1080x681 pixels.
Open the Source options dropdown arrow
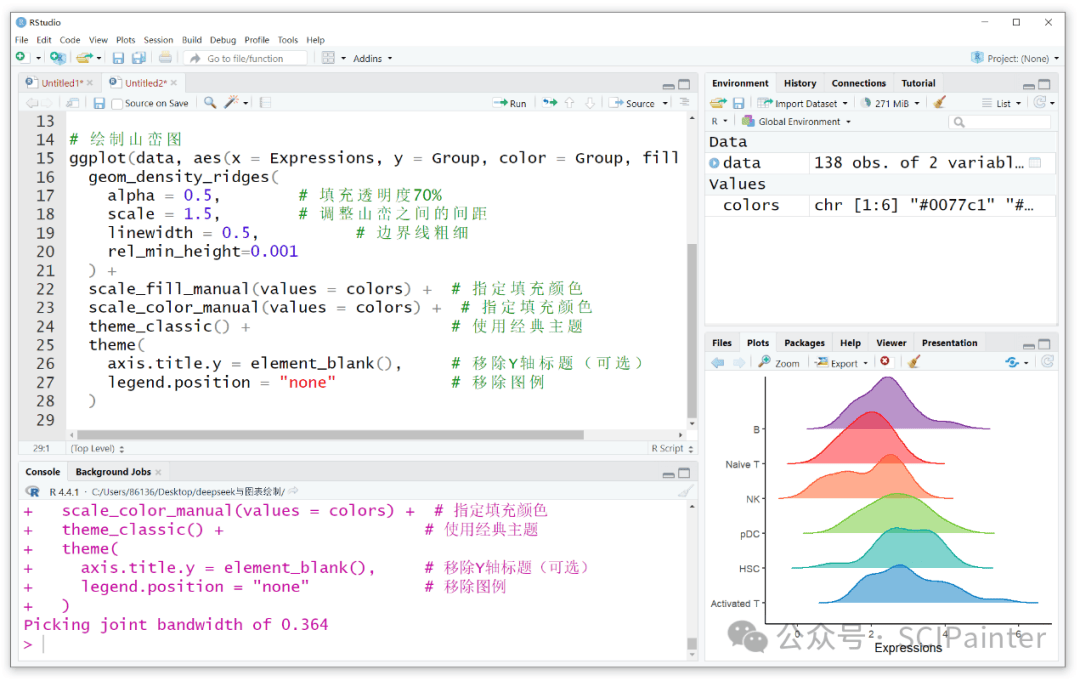(665, 103)
